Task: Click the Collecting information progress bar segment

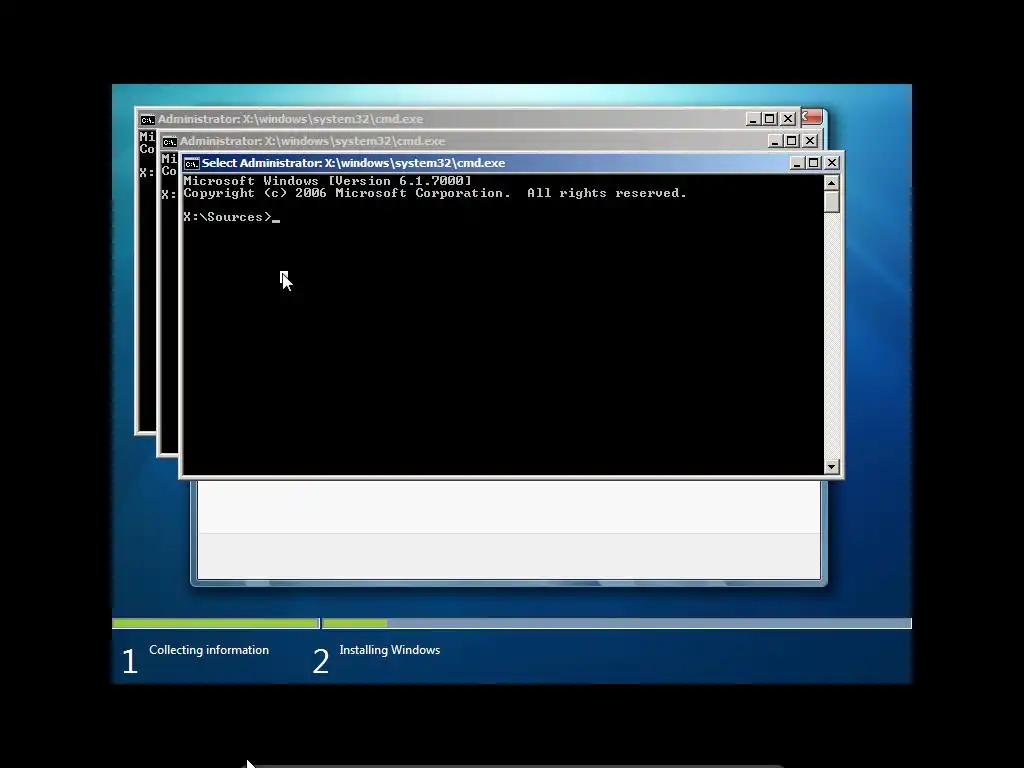Action: click(x=216, y=624)
